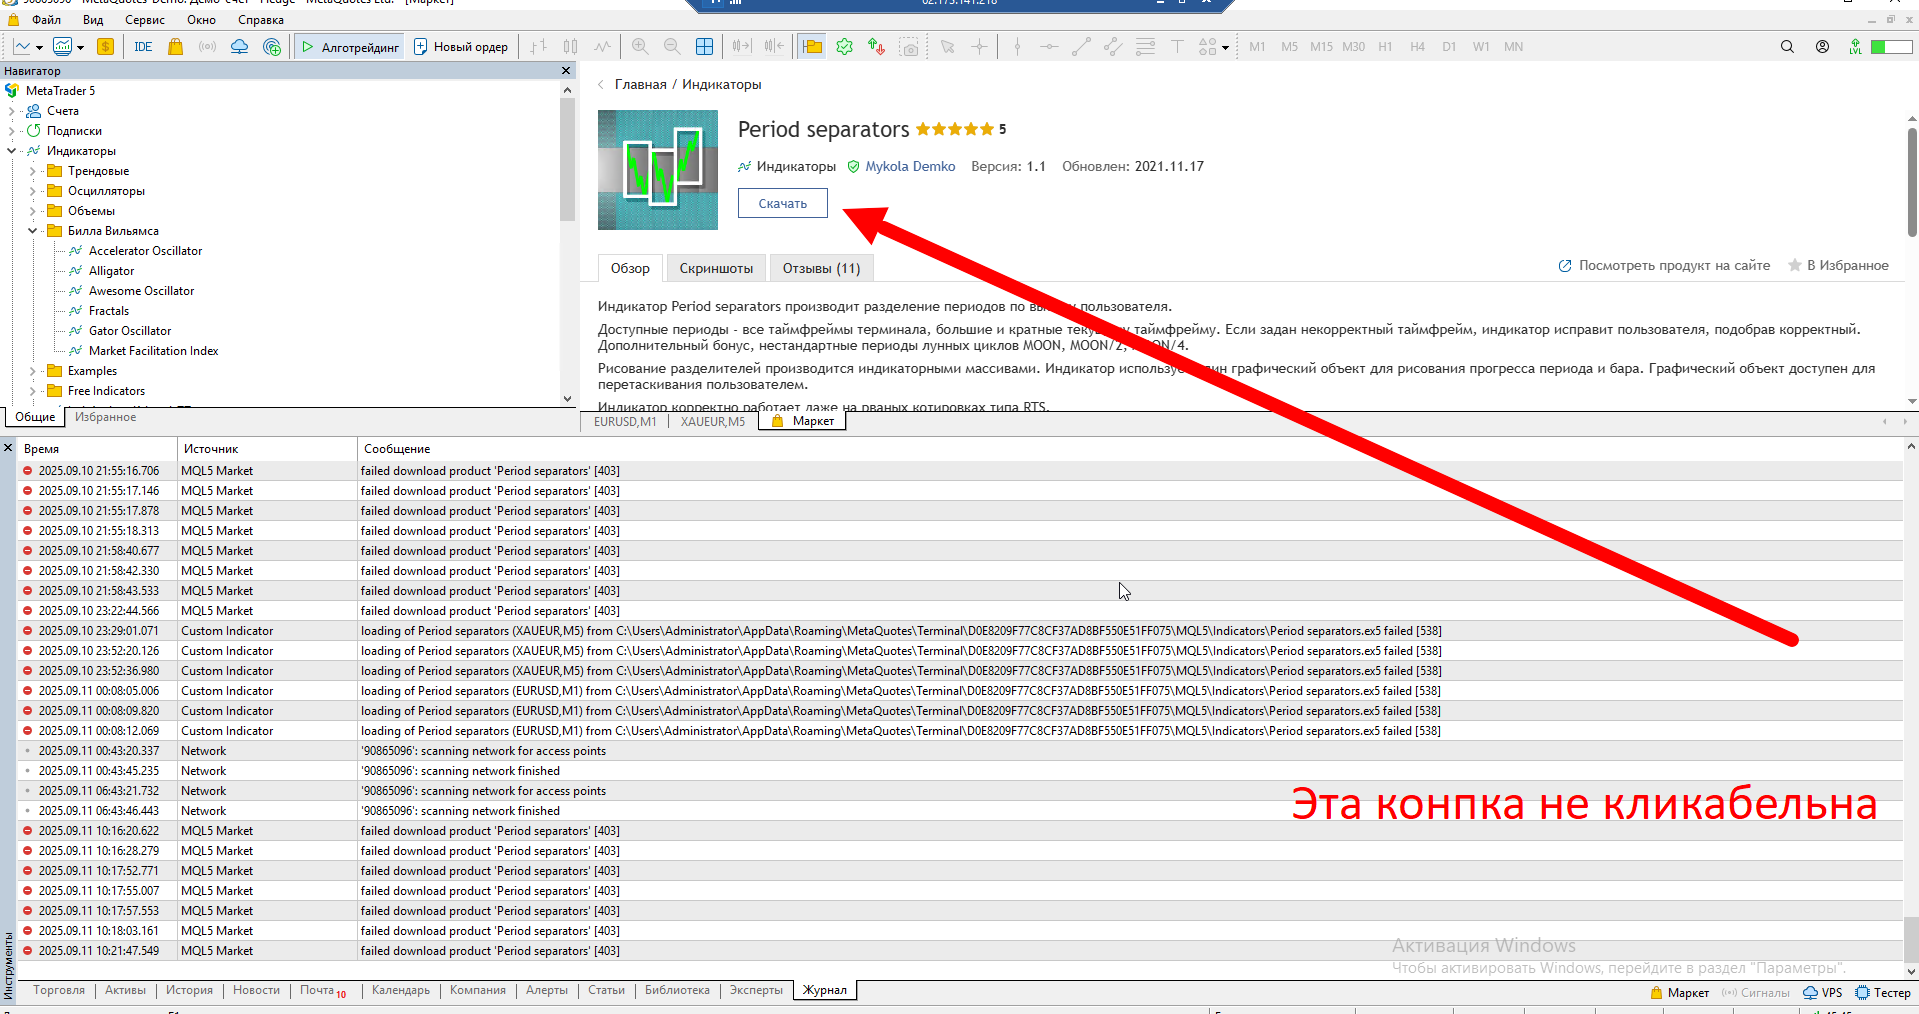
Task: Open the Скриншоты tab
Action: pos(716,268)
